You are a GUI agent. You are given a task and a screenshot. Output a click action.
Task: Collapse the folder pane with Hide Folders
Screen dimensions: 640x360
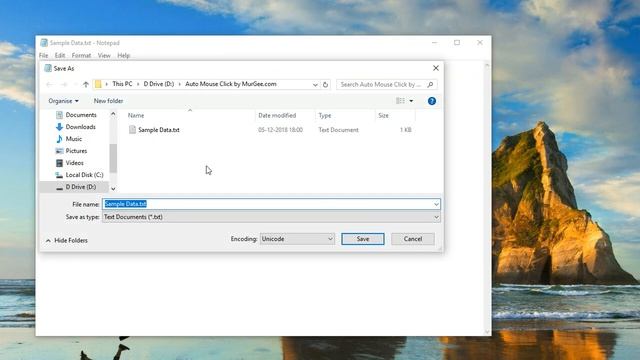coord(67,240)
